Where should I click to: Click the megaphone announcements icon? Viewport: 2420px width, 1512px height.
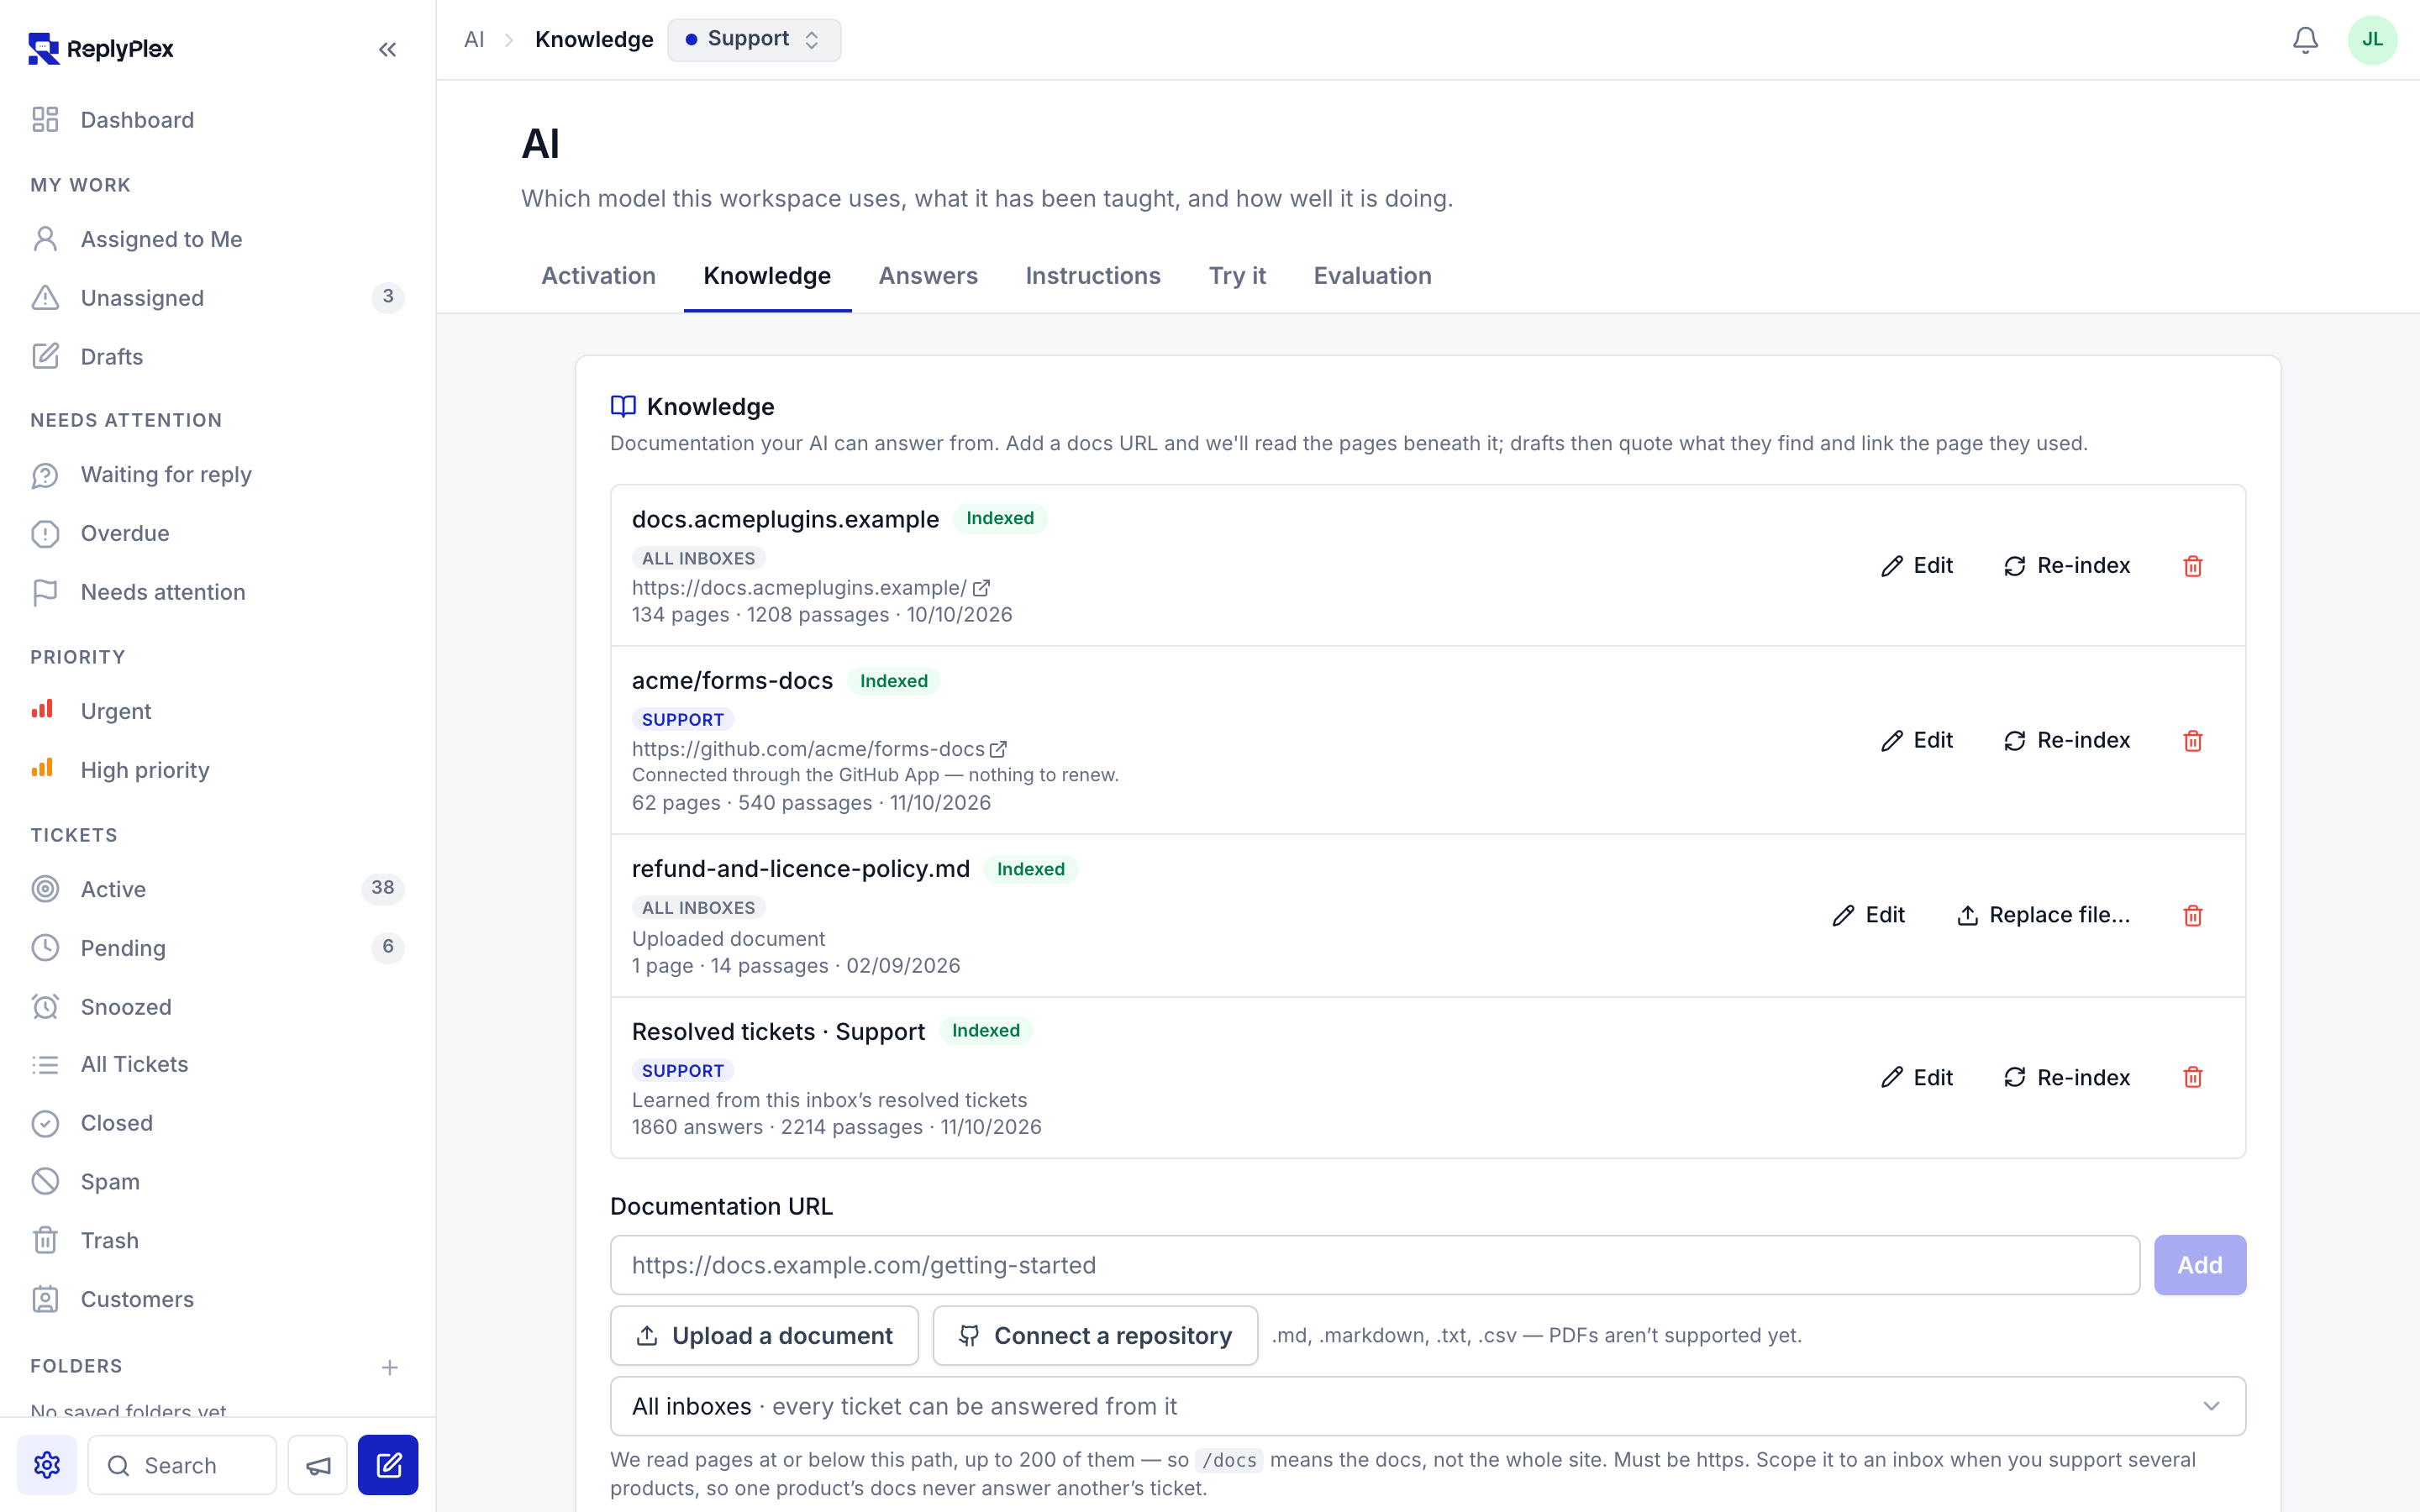[x=318, y=1465]
